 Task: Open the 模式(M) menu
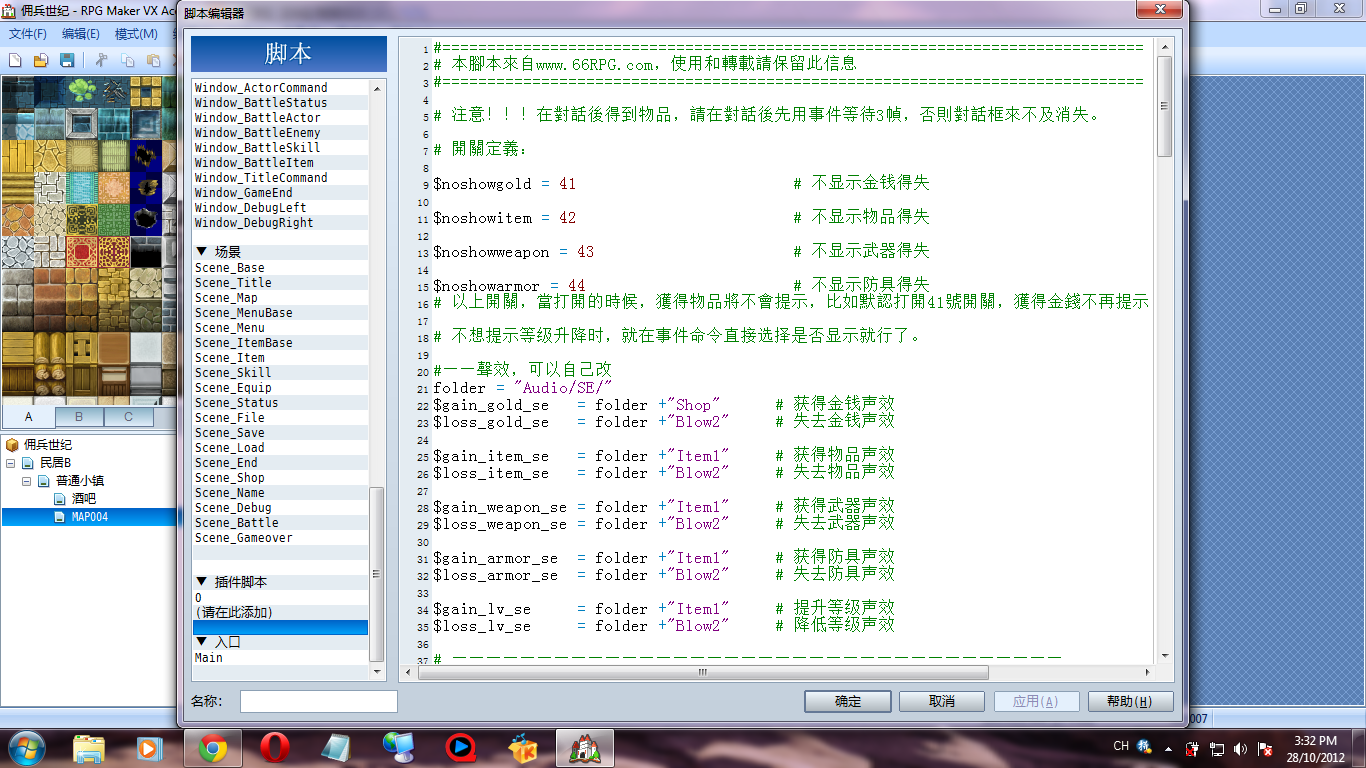tap(136, 34)
